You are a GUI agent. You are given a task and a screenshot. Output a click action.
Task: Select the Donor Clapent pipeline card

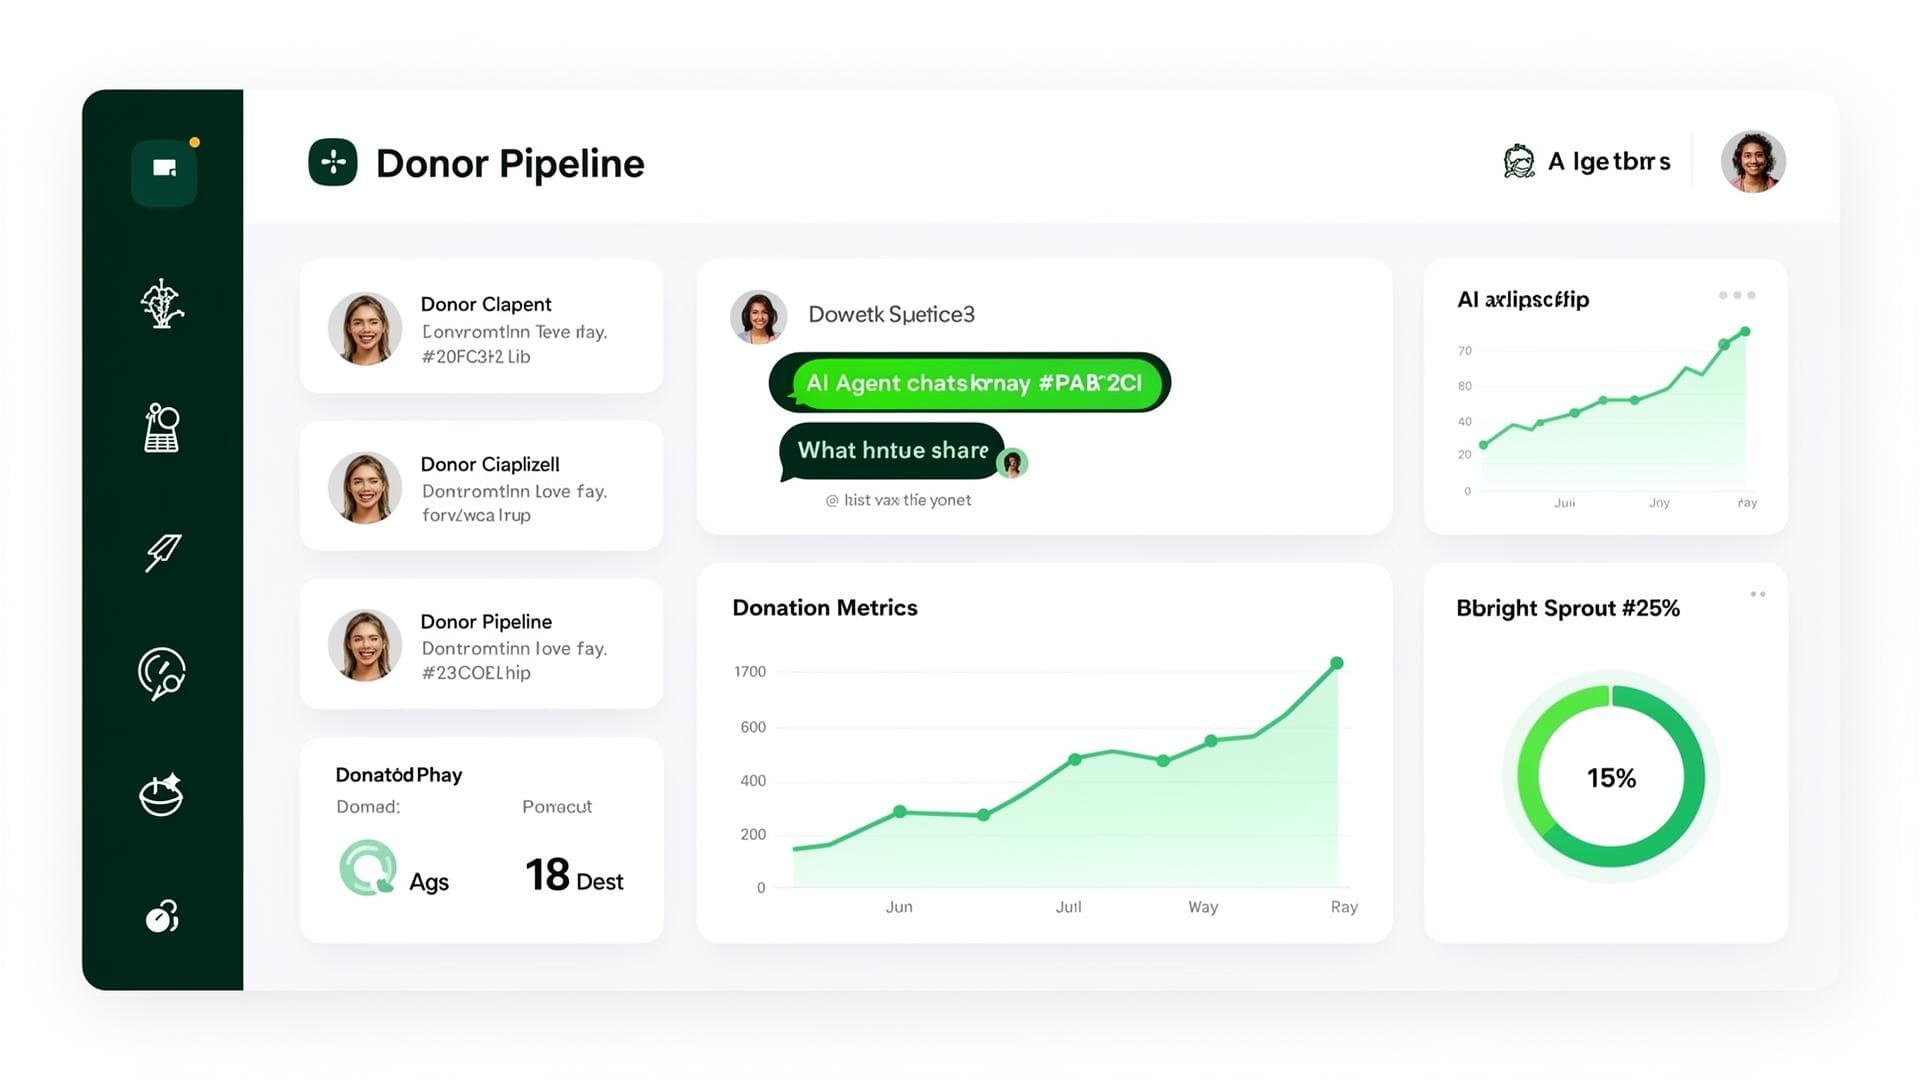point(480,327)
